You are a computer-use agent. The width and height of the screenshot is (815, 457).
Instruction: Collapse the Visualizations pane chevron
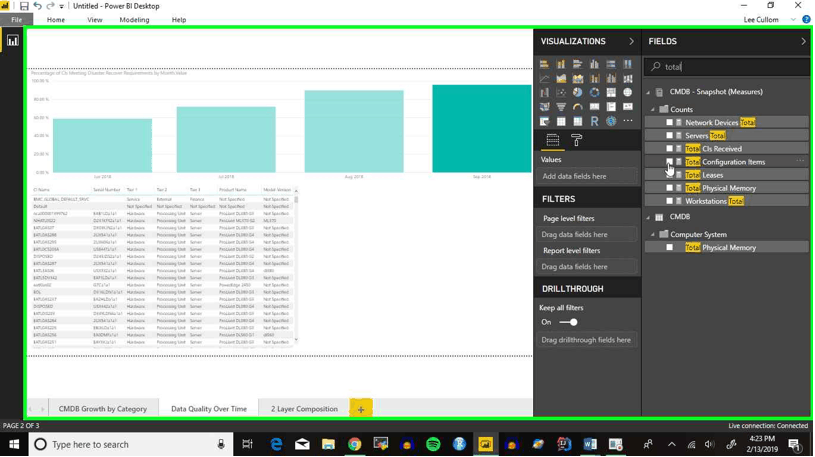click(631, 42)
